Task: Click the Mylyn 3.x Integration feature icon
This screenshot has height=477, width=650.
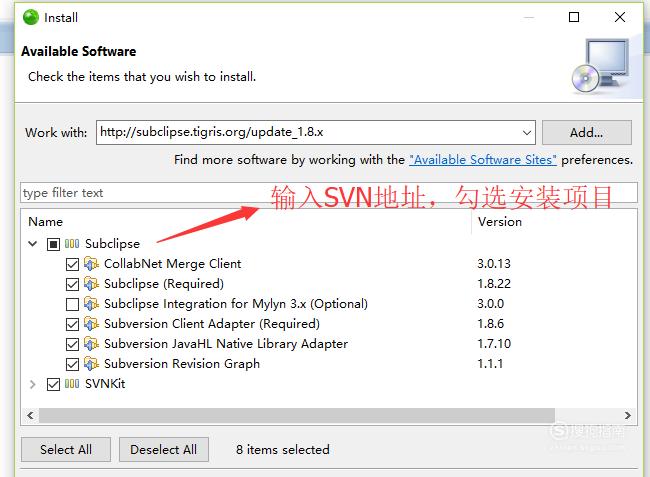Action: [x=91, y=304]
